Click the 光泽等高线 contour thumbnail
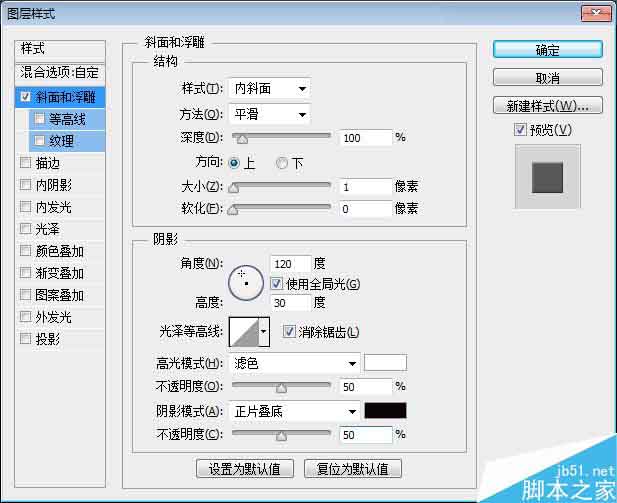Viewport: 617px width, 503px height. [244, 332]
